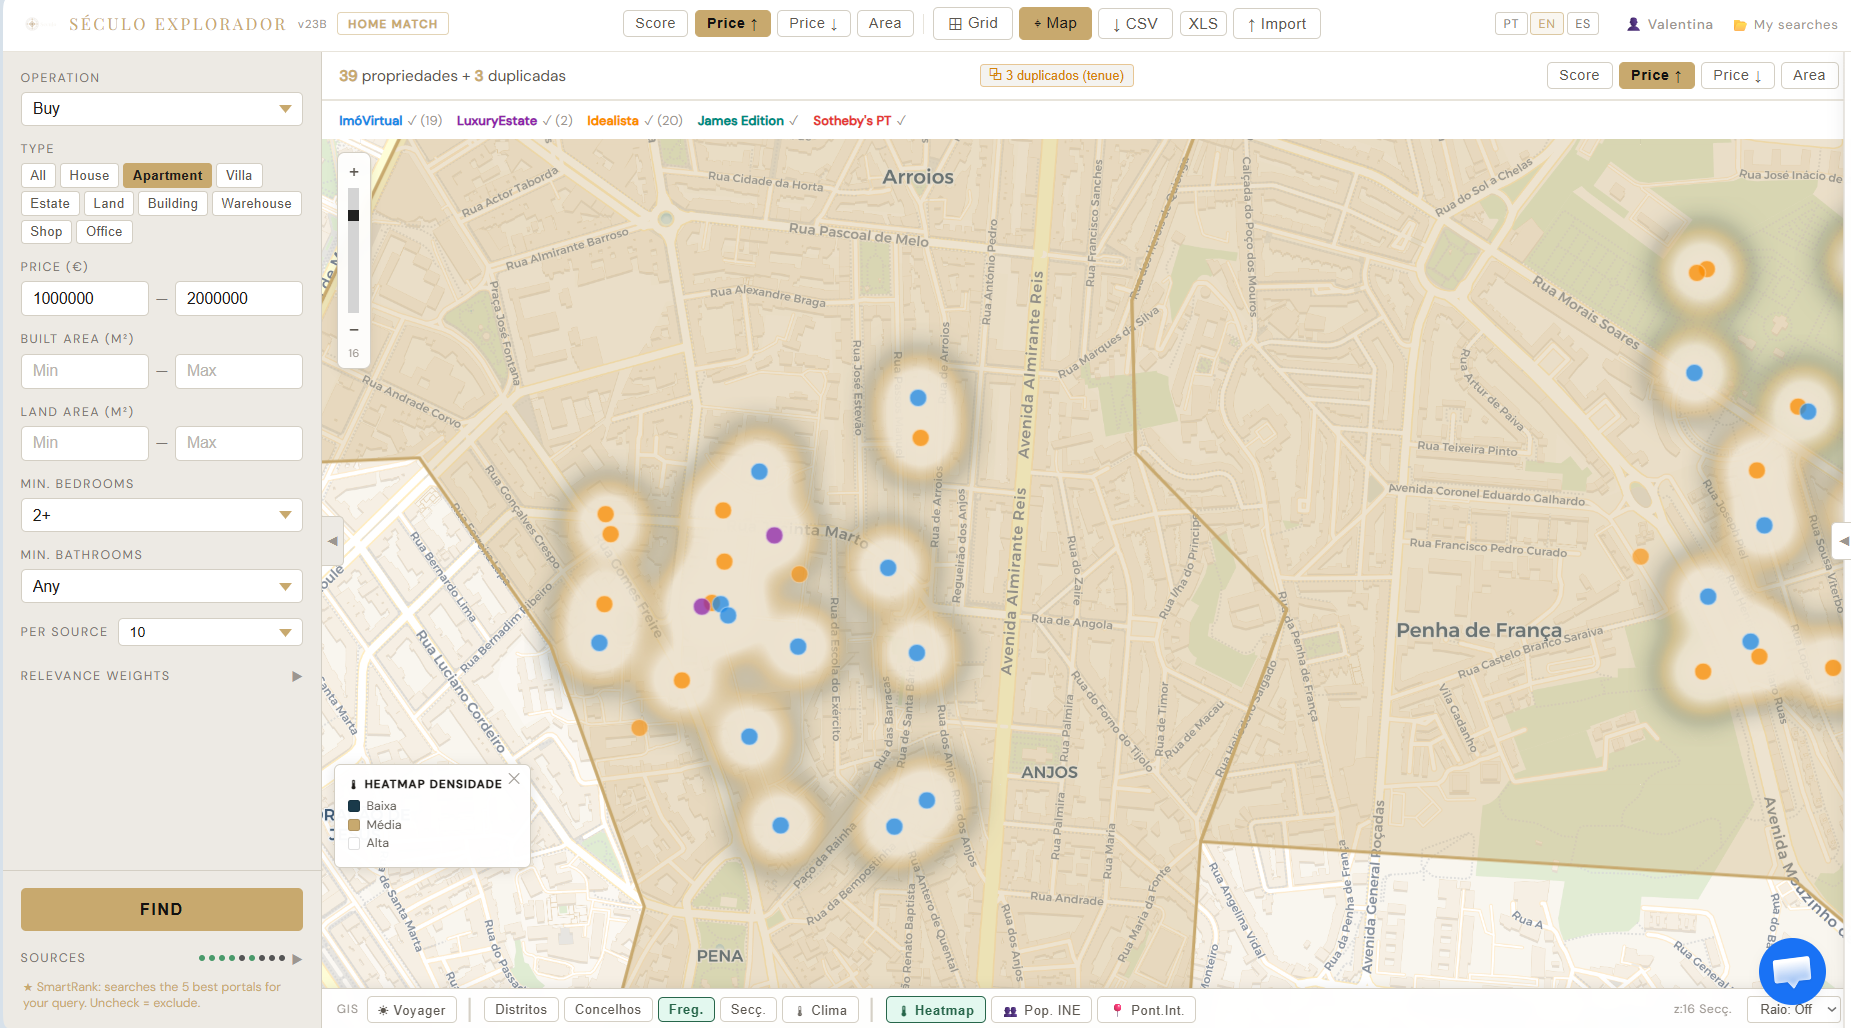Toggle LuxuryEstate source filter
1851x1028 pixels.
pos(514,120)
